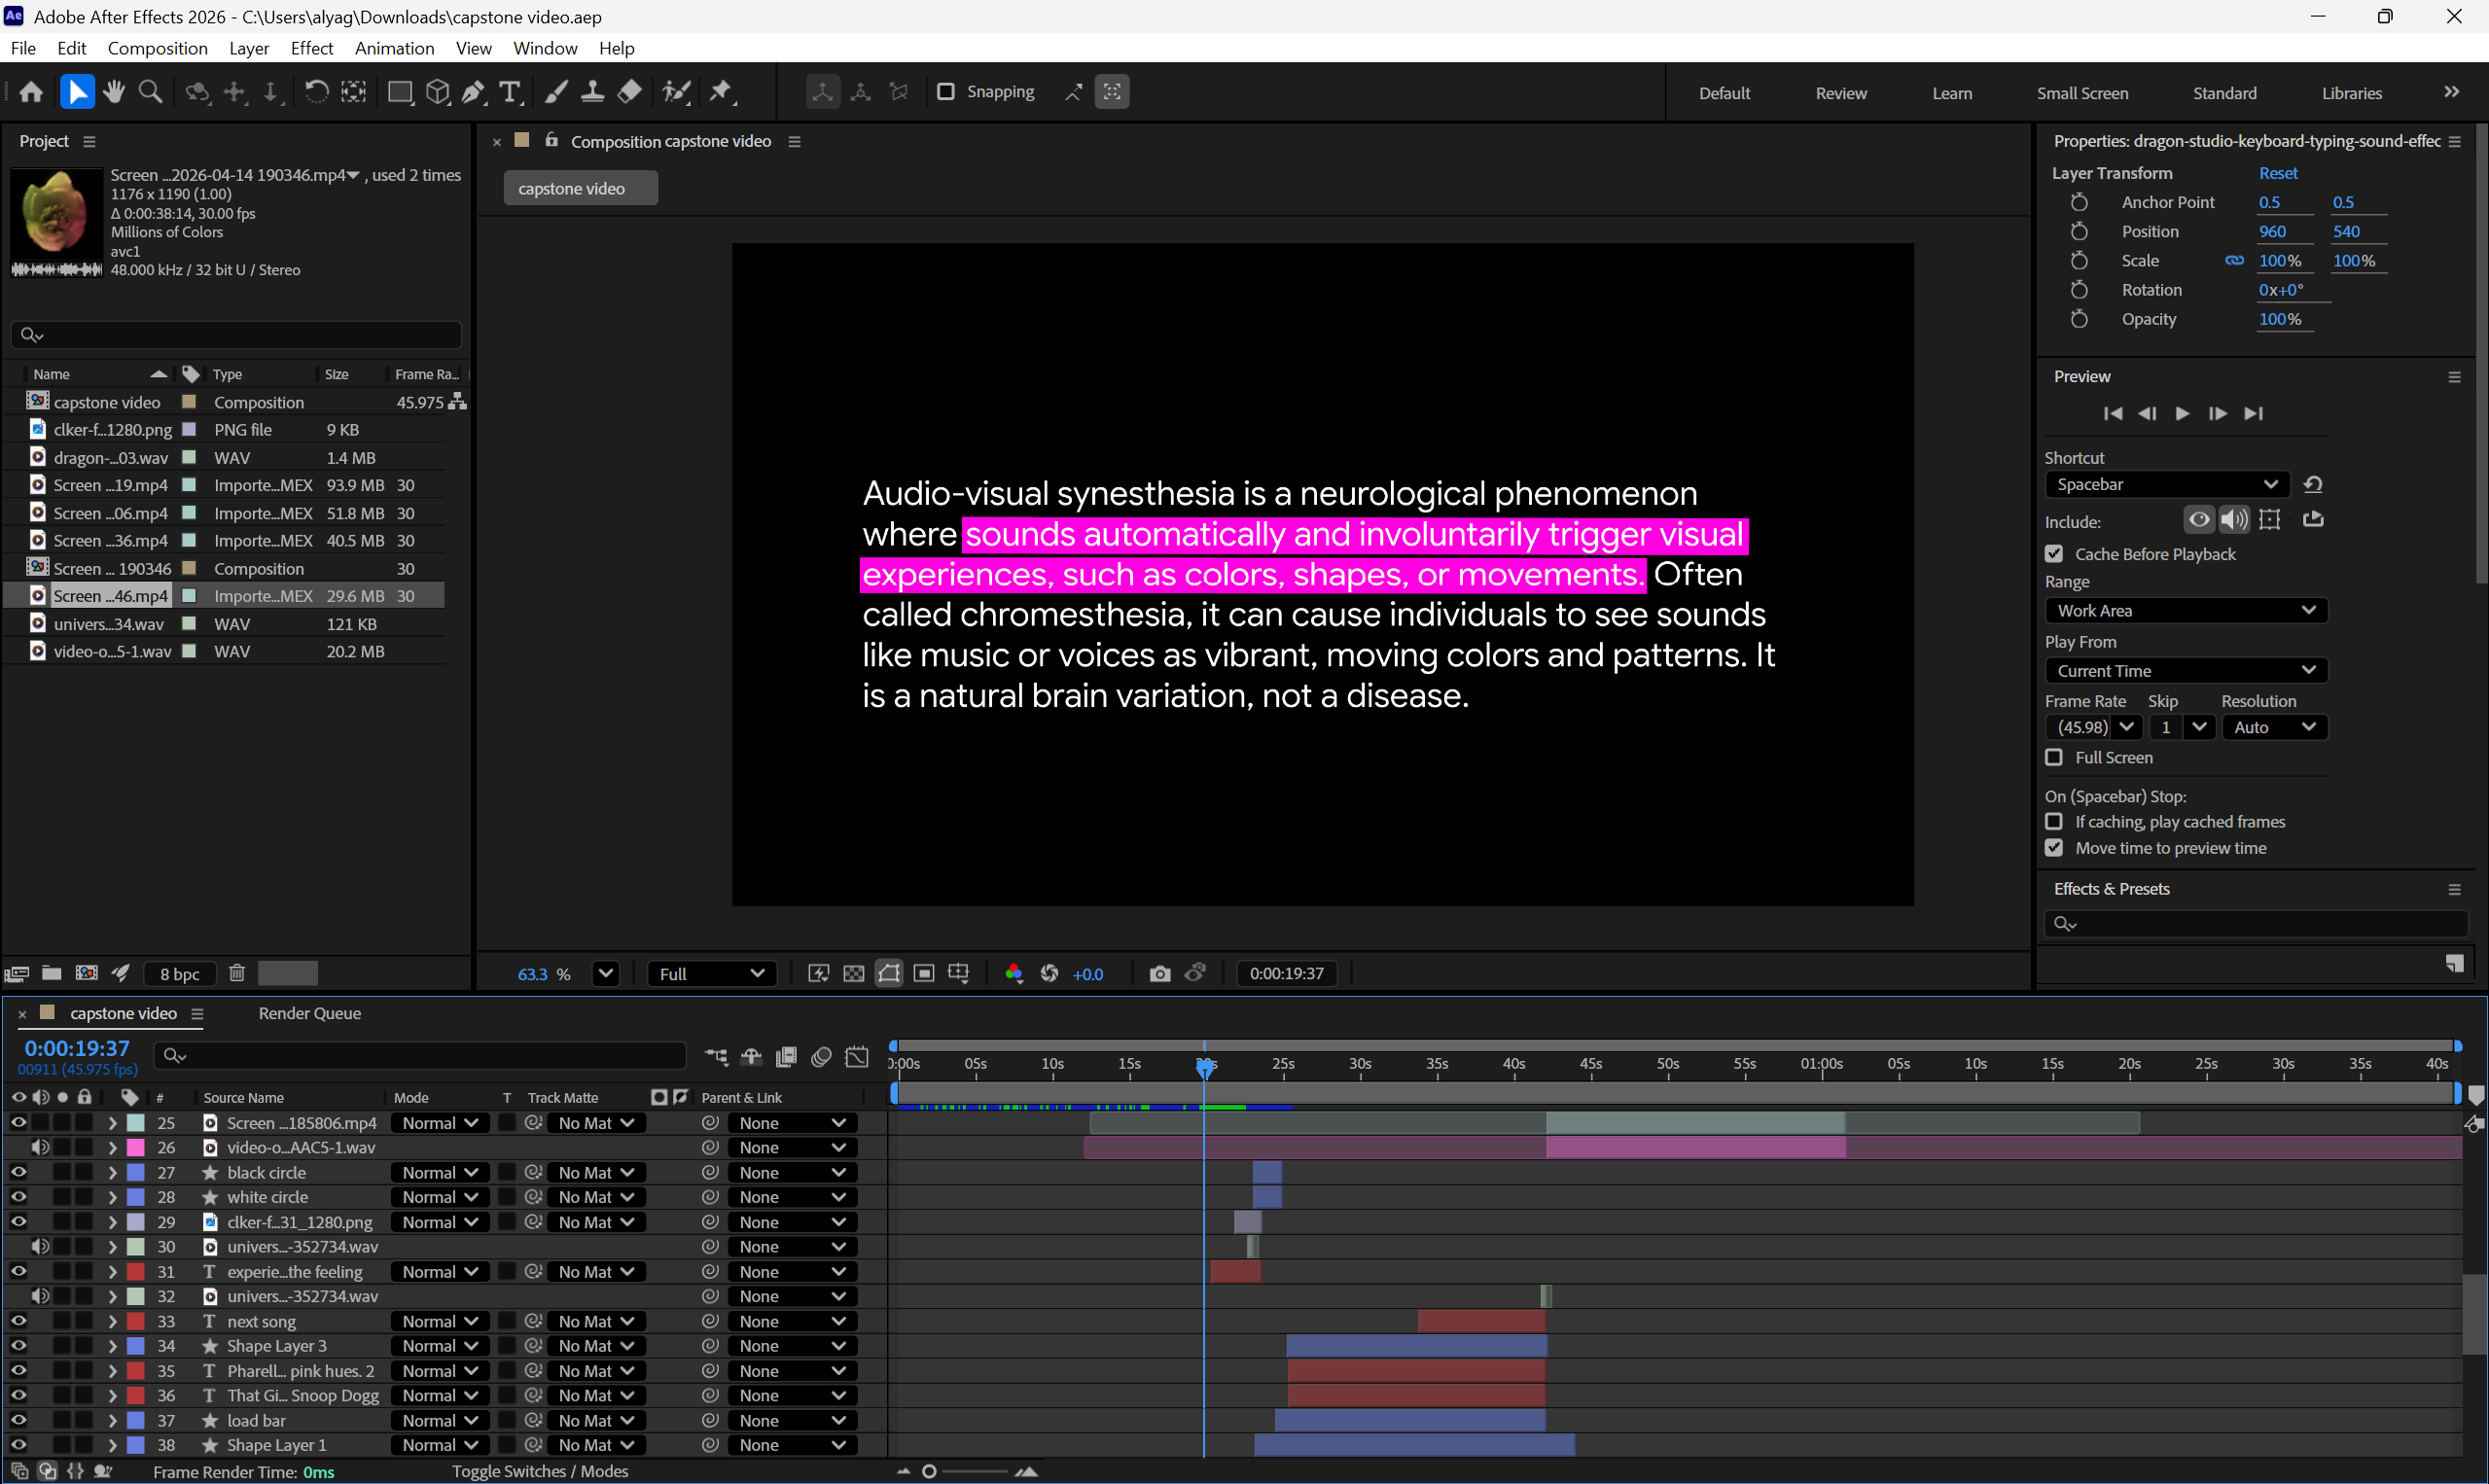Viewport: 2489px width, 1484px height.
Task: Select the Zoom magnifier tool
Action: pos(151,92)
